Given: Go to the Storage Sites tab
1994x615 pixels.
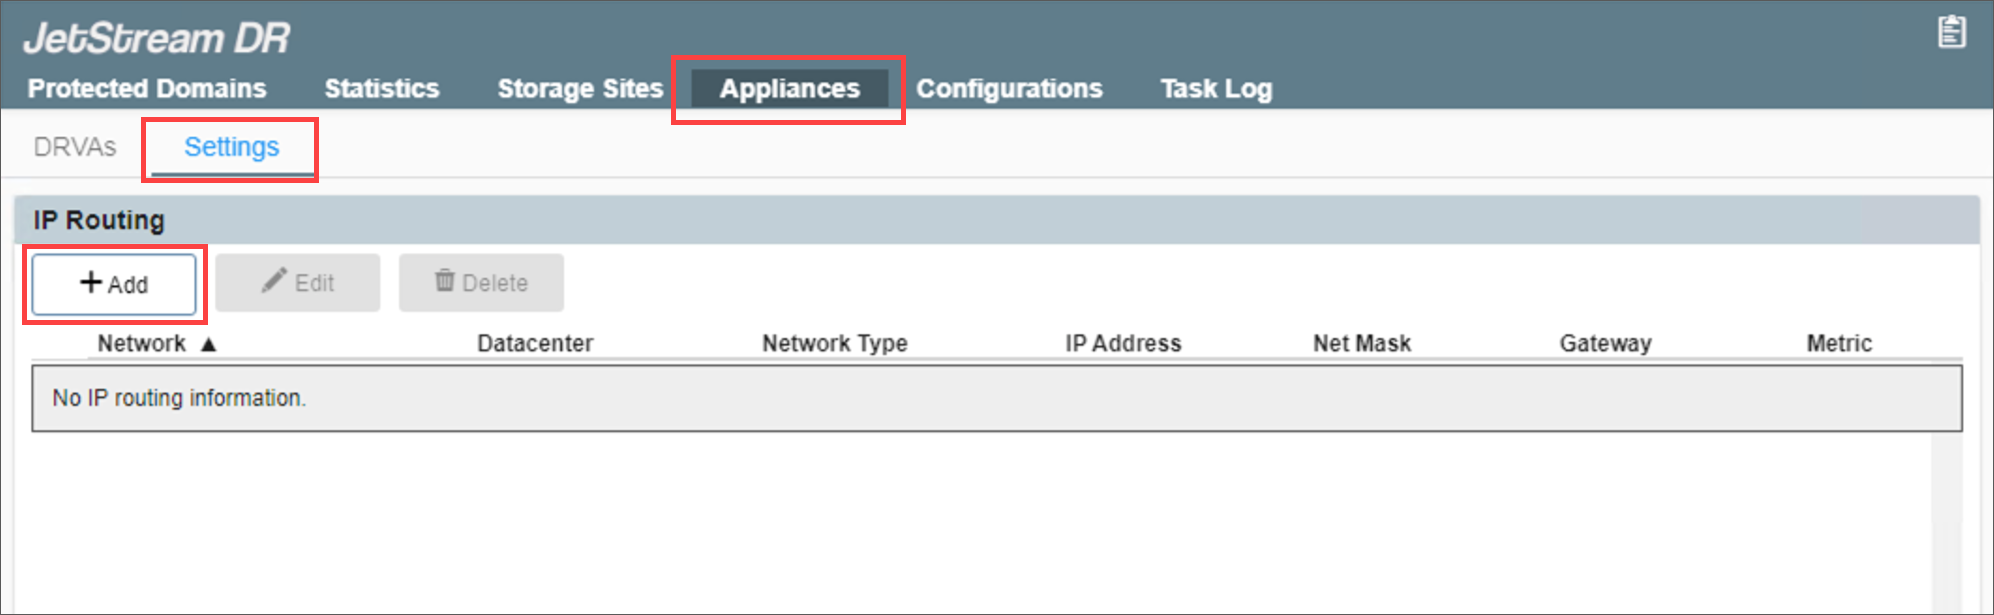Looking at the screenshot, I should point(580,89).
